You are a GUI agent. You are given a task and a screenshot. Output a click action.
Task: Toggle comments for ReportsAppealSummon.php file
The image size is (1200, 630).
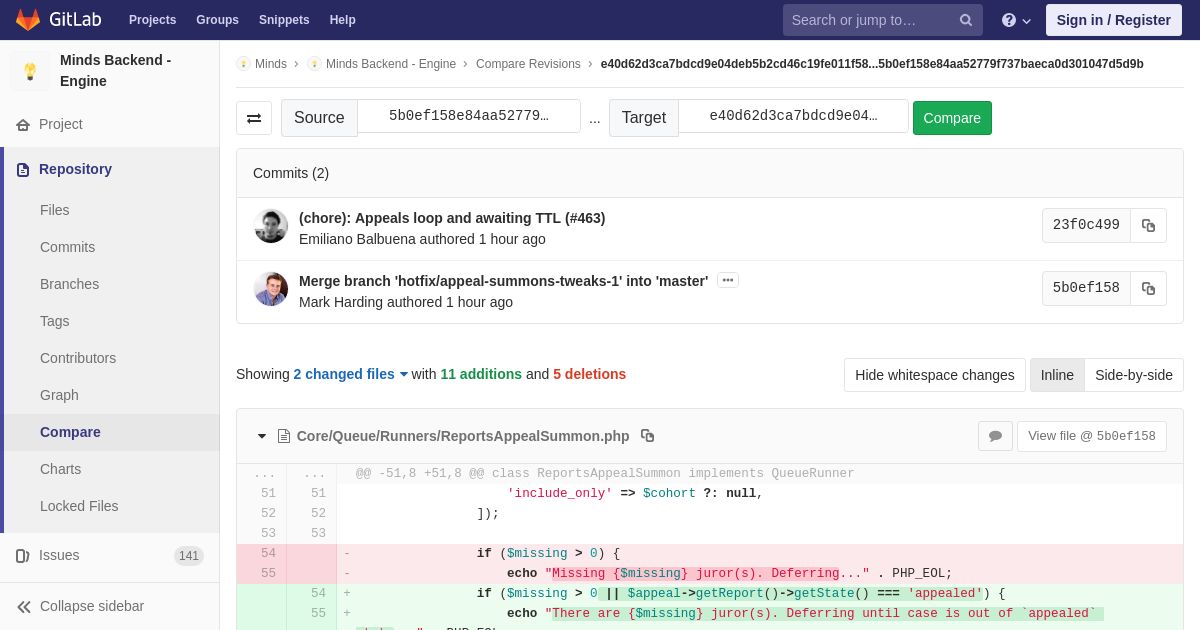coord(995,436)
